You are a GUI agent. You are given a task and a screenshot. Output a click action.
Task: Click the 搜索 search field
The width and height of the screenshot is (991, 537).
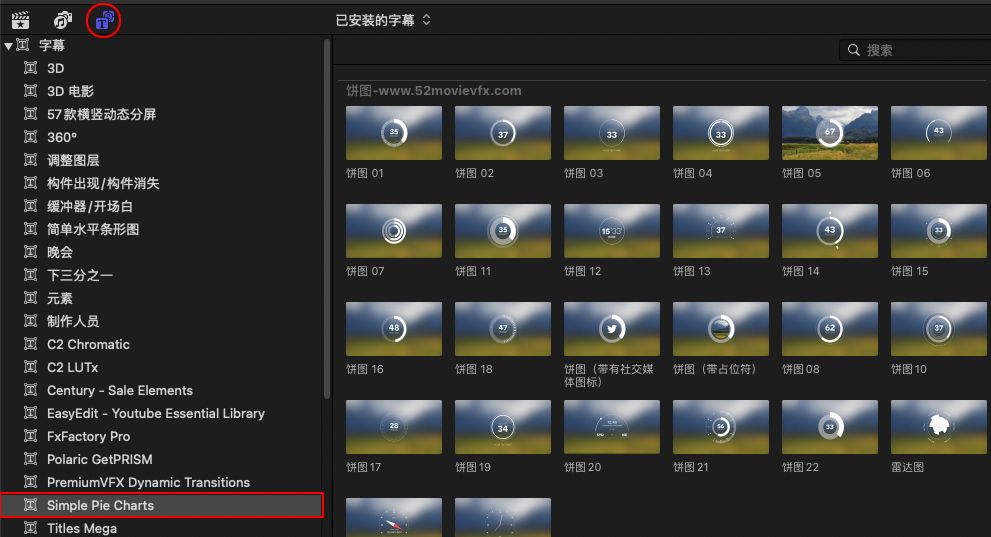pos(915,50)
